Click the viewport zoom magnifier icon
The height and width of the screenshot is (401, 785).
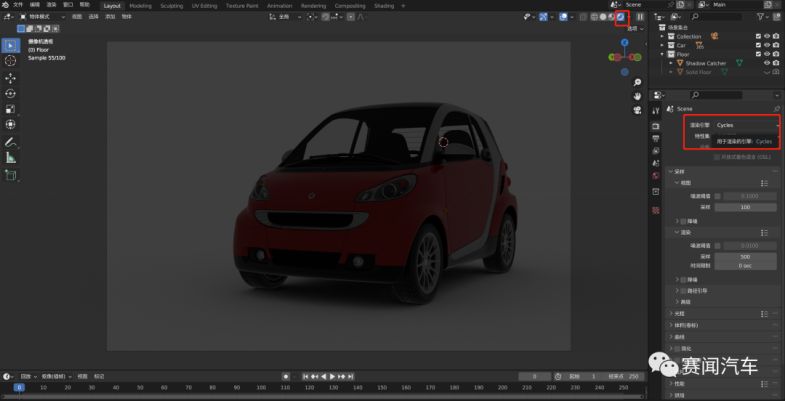[637, 82]
